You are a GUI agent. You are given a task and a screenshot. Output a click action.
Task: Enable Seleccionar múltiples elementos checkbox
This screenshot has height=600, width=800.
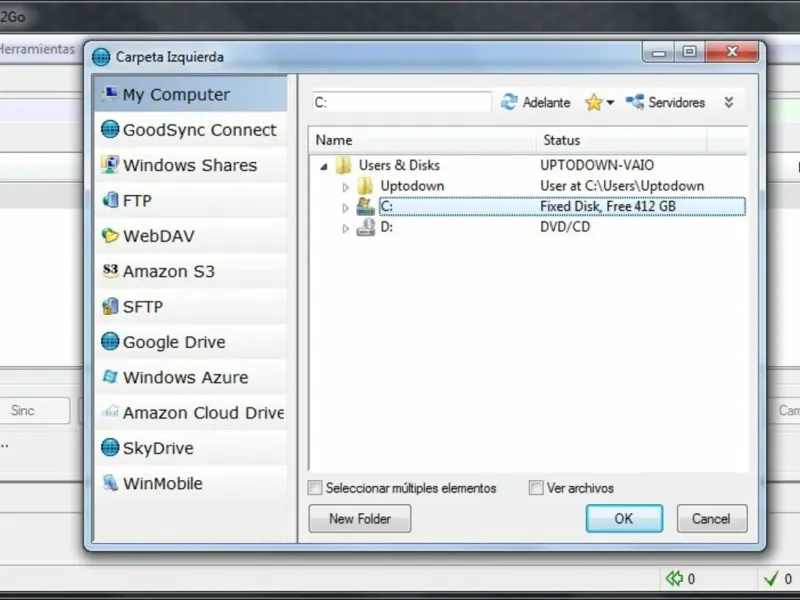coord(315,488)
